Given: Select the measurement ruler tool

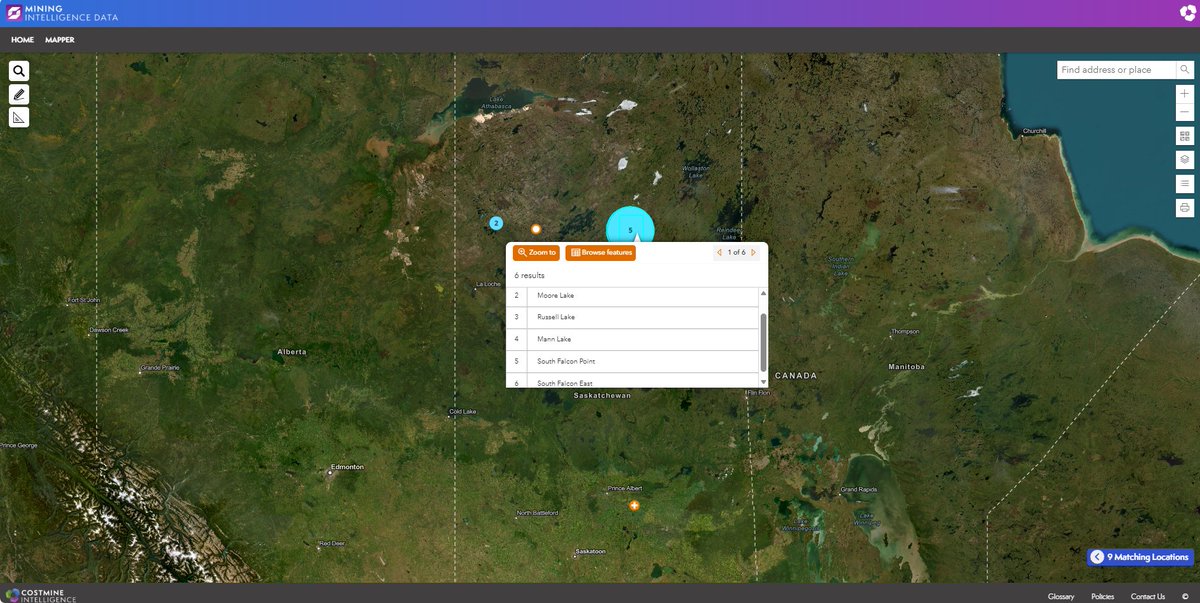Looking at the screenshot, I should point(19,117).
